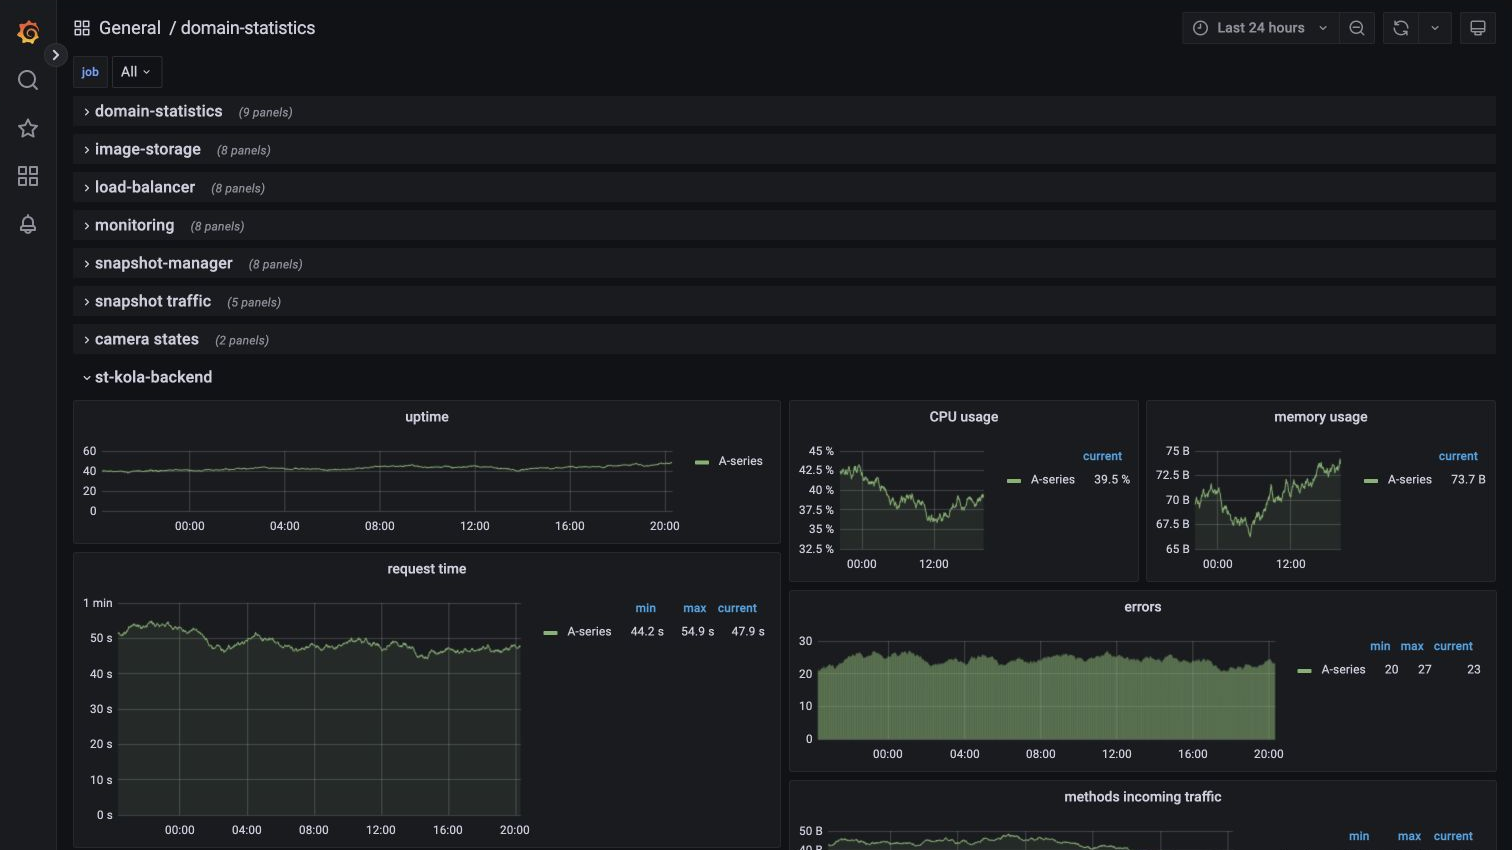The image size is (1512, 850).
Task: Toggle A-series in the memory usage legend
Action: tap(1410, 480)
